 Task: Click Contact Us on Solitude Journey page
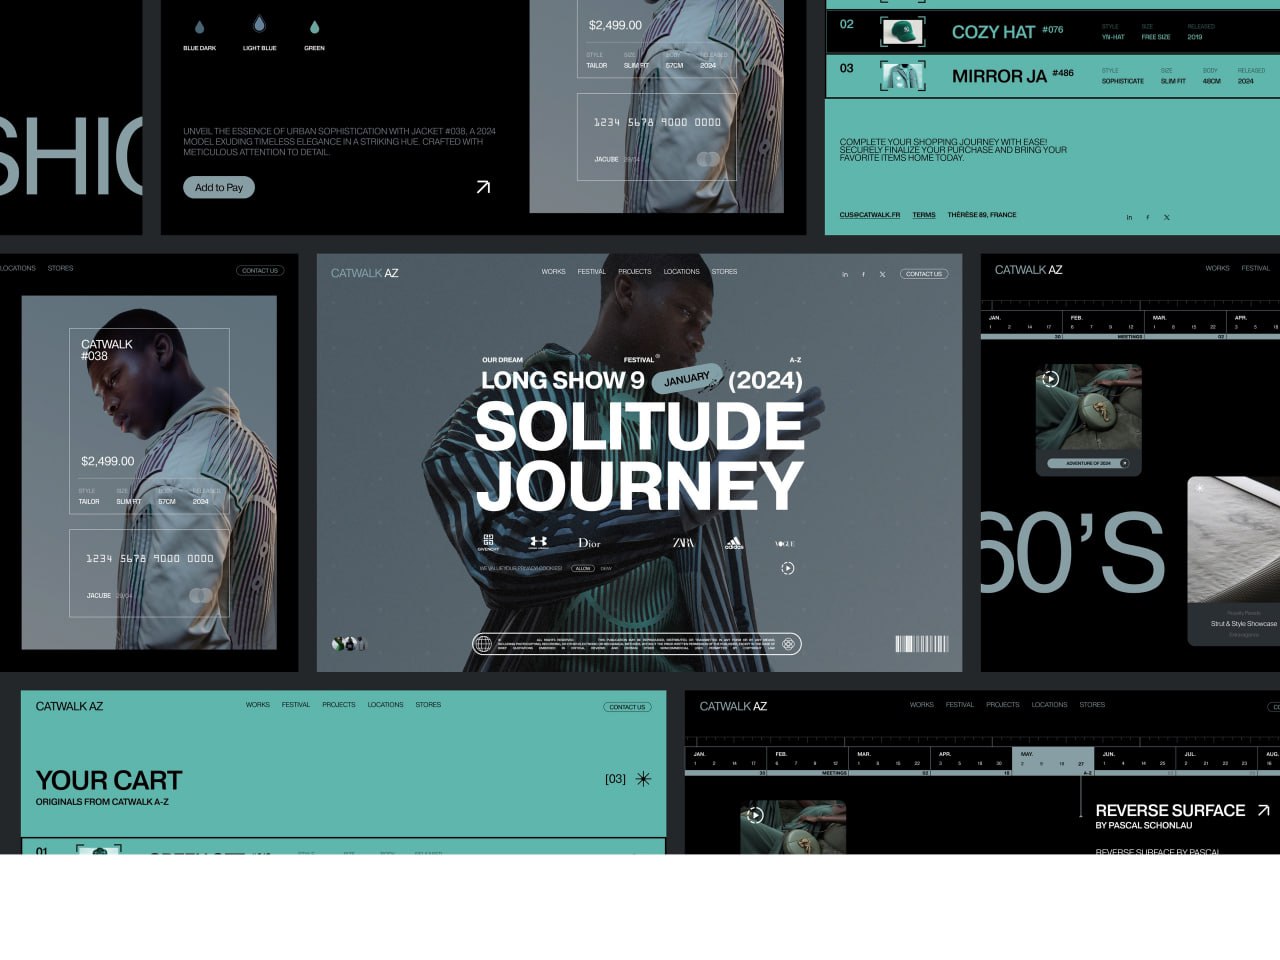[x=924, y=274]
